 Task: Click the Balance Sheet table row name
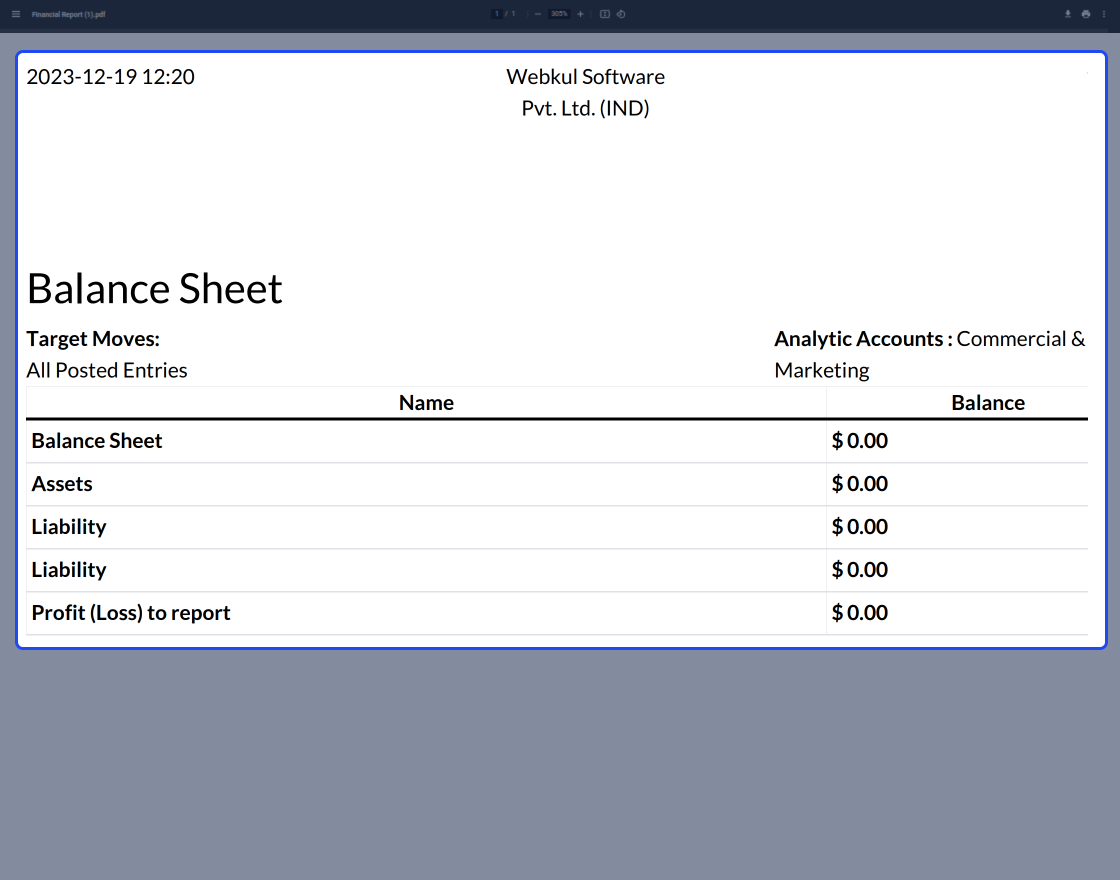tap(97, 441)
